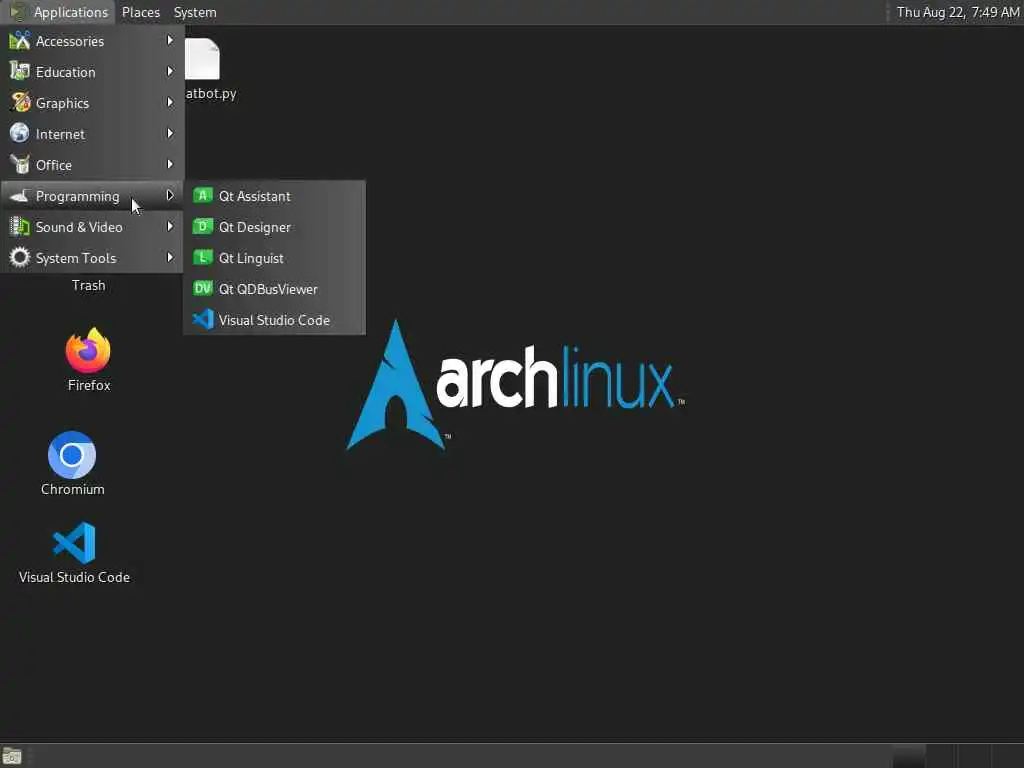Launch Visual Studio Code from submenu
The width and height of the screenshot is (1024, 768).
point(274,320)
